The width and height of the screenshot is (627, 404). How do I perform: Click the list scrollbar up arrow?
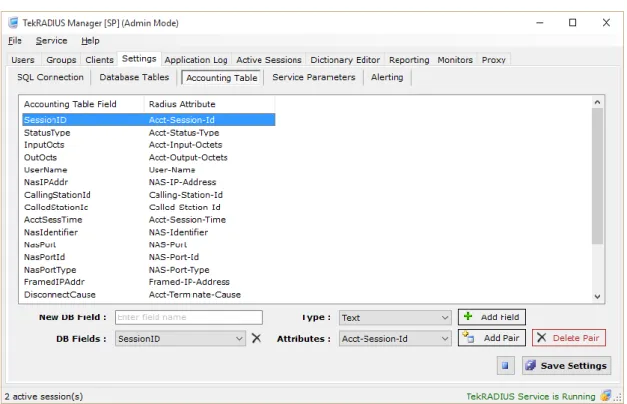pyautogui.click(x=597, y=102)
